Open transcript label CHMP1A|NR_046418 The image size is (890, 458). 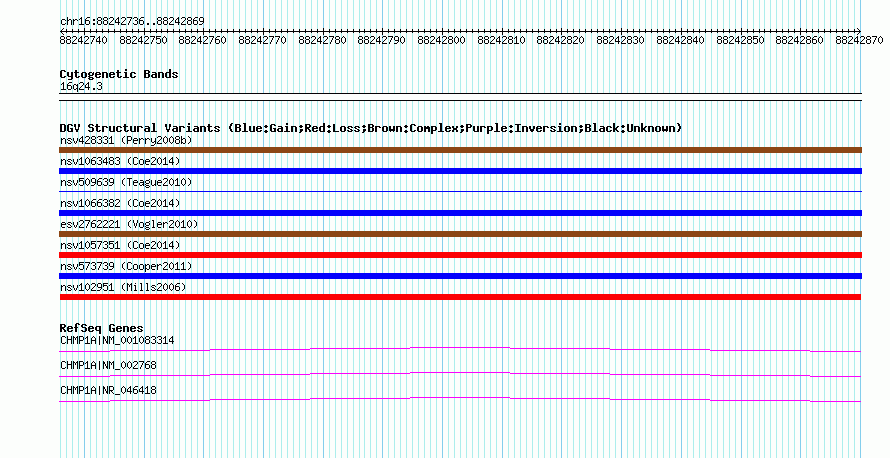click(x=108, y=390)
